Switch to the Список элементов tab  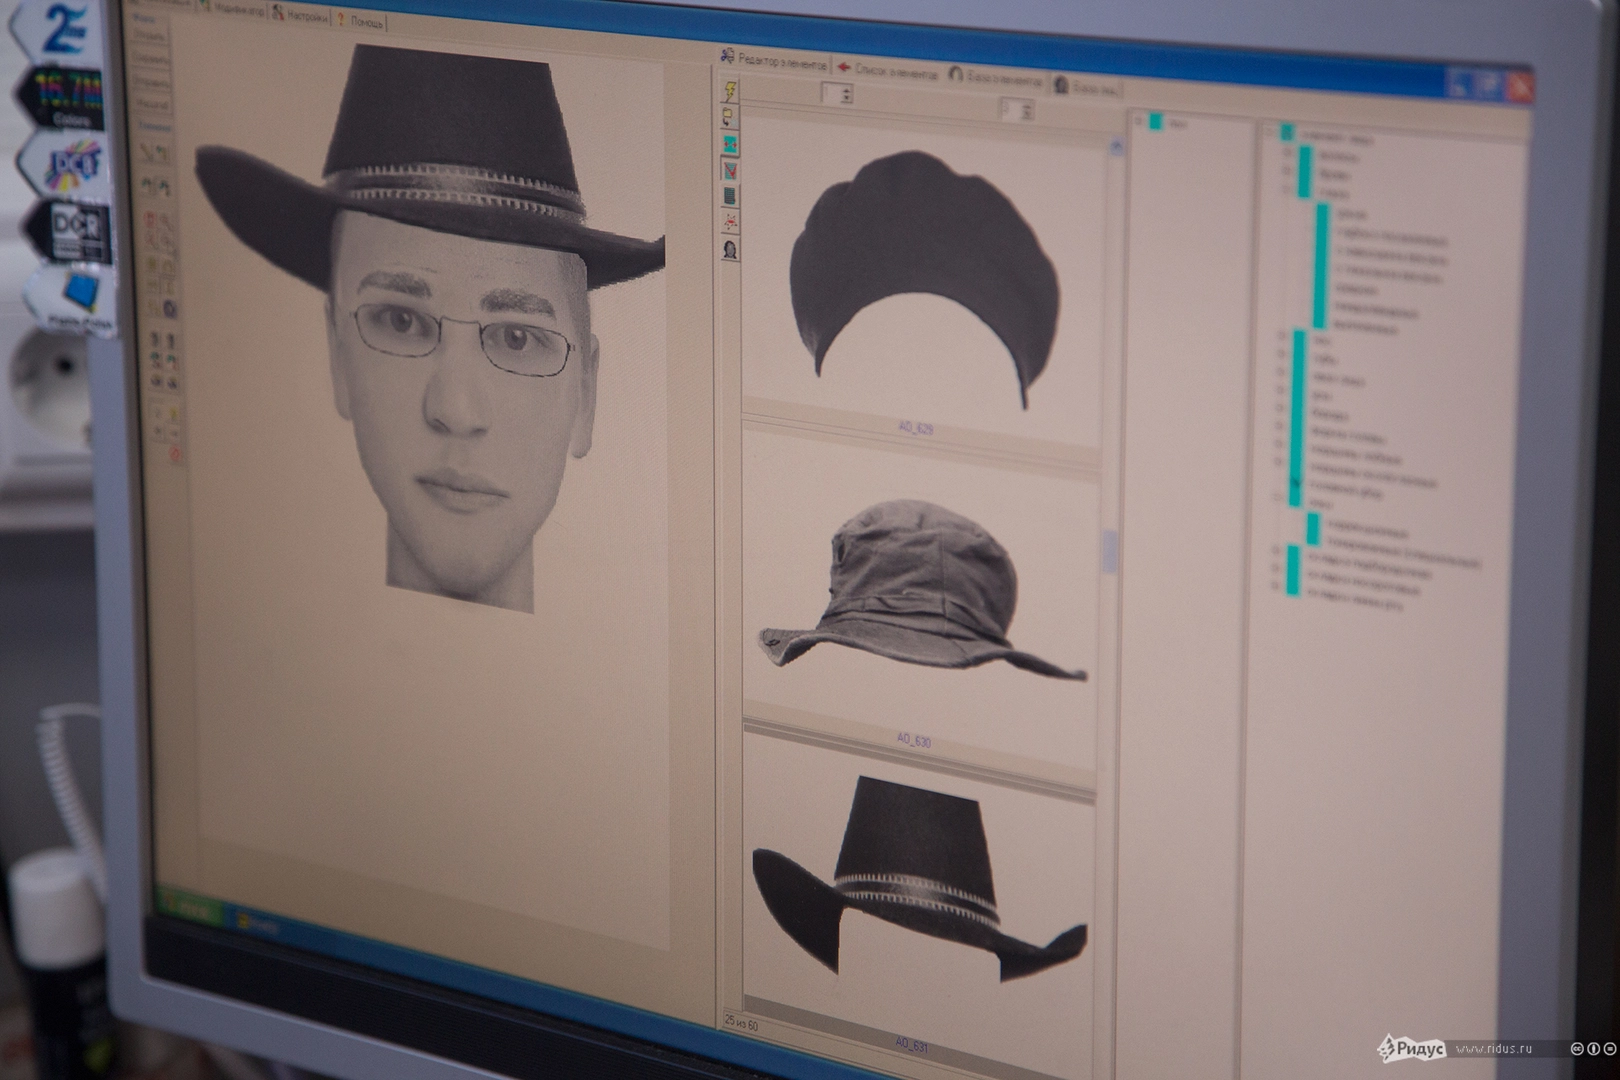pos(888,72)
